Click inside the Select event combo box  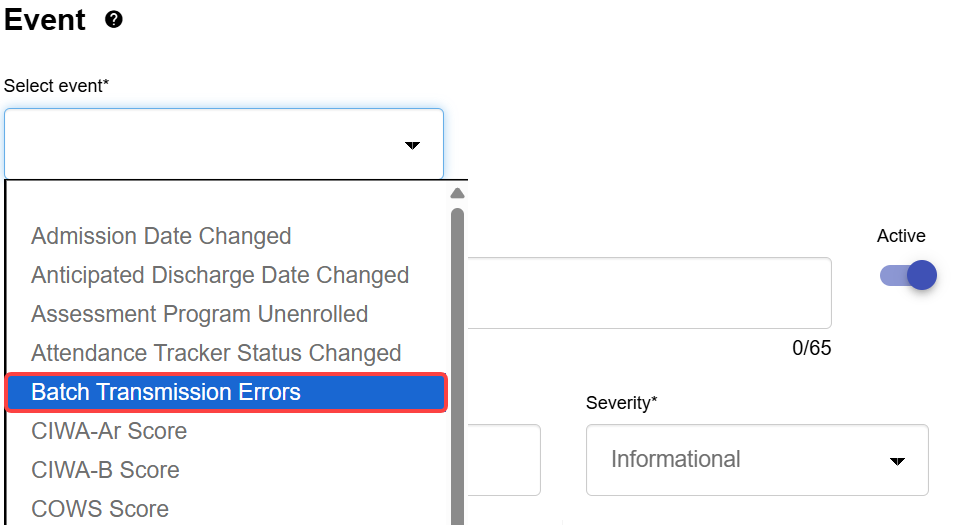(x=200, y=144)
